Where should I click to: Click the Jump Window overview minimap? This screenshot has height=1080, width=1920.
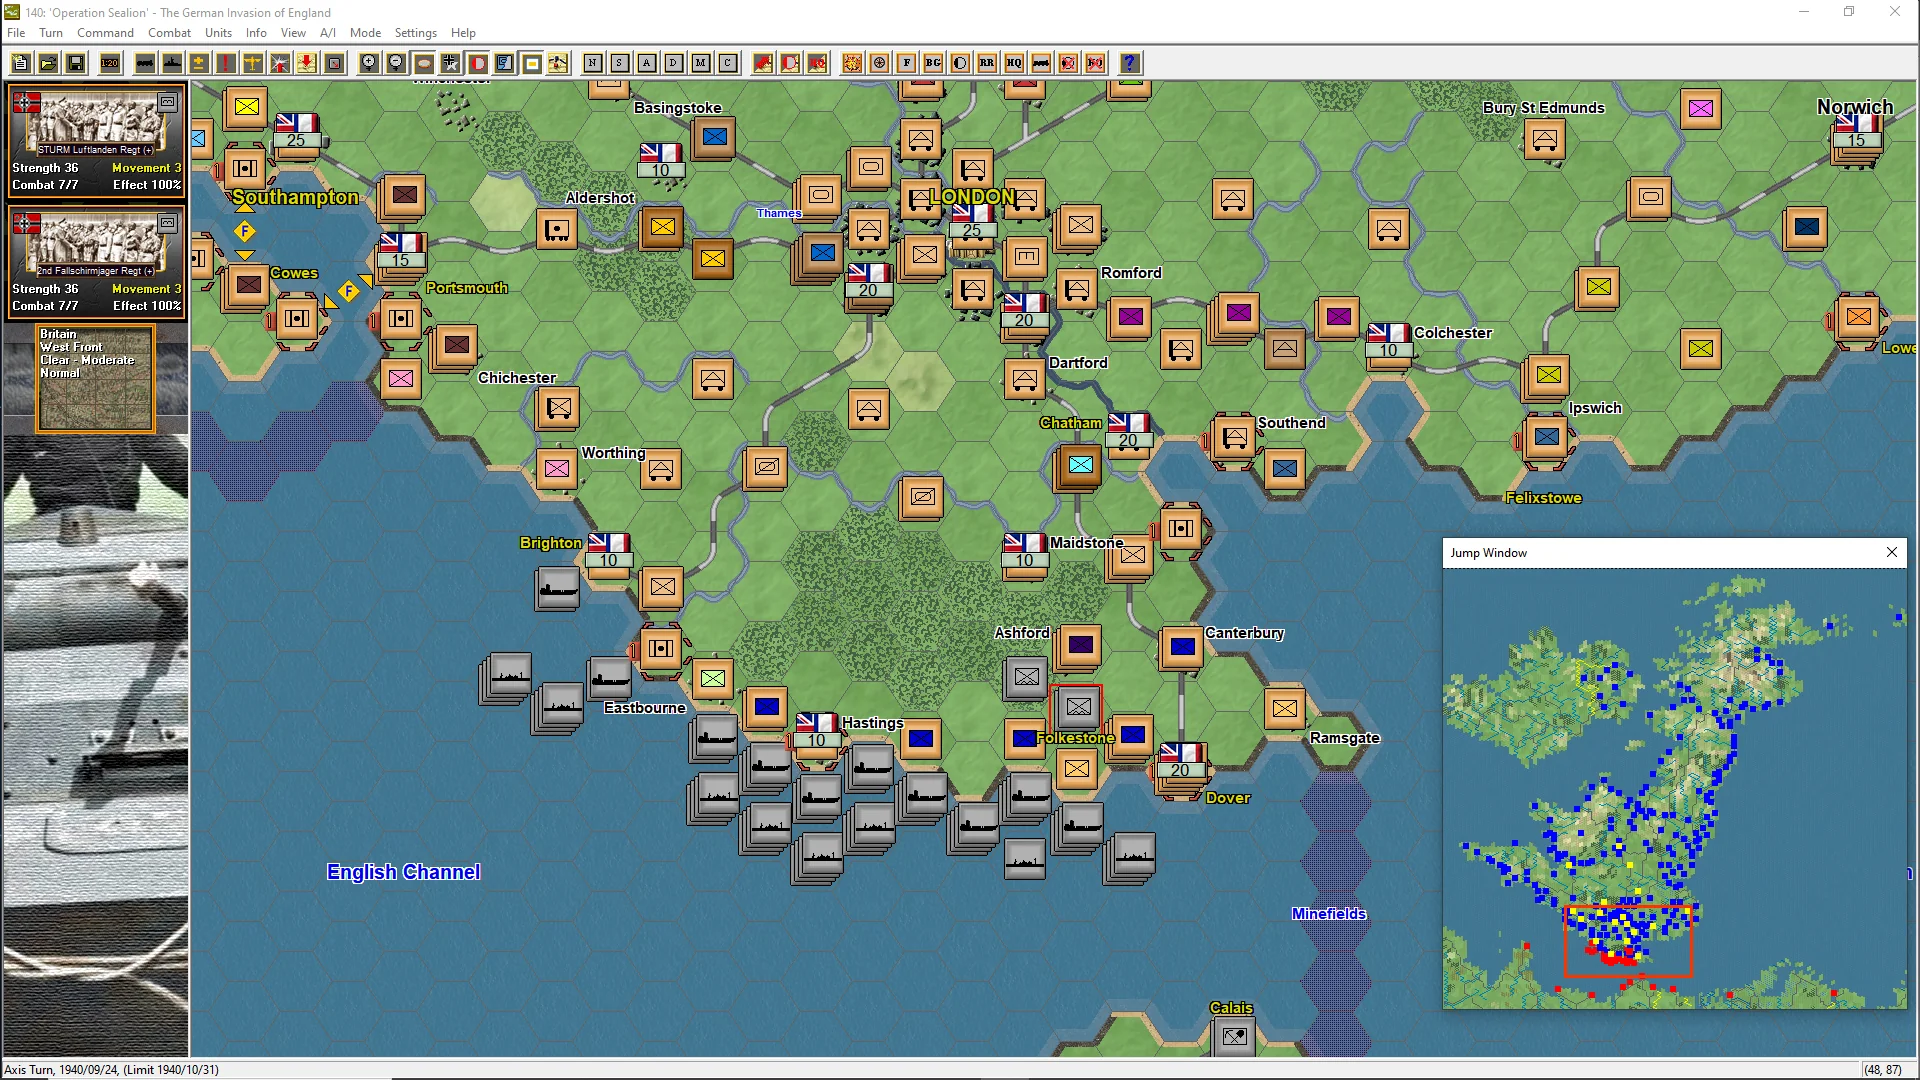tap(1675, 789)
